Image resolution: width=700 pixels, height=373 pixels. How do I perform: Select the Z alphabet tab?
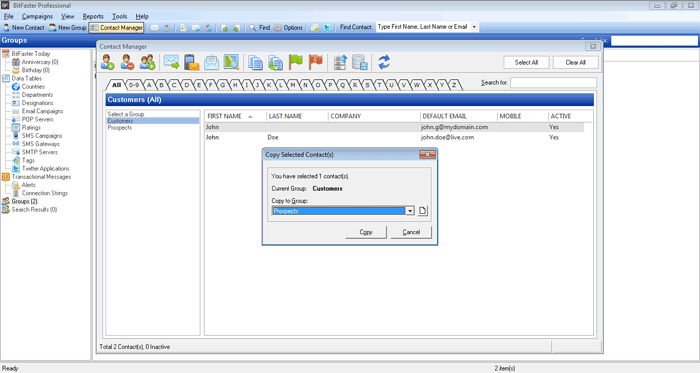[454, 85]
